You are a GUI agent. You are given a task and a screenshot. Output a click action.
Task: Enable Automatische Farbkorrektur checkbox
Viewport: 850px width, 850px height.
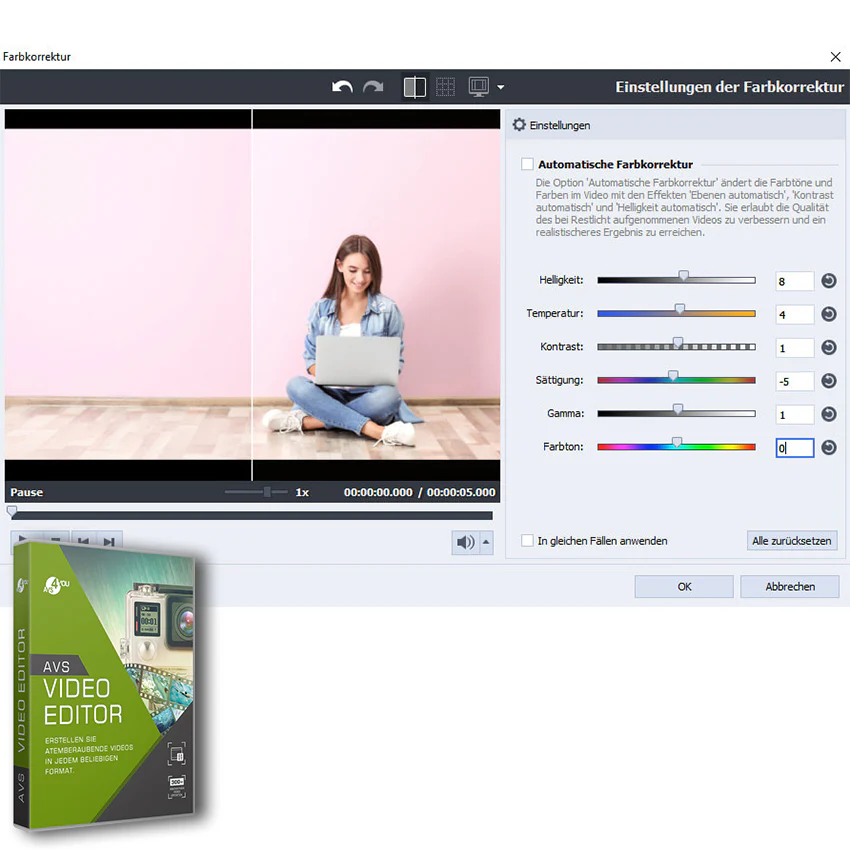coord(527,164)
